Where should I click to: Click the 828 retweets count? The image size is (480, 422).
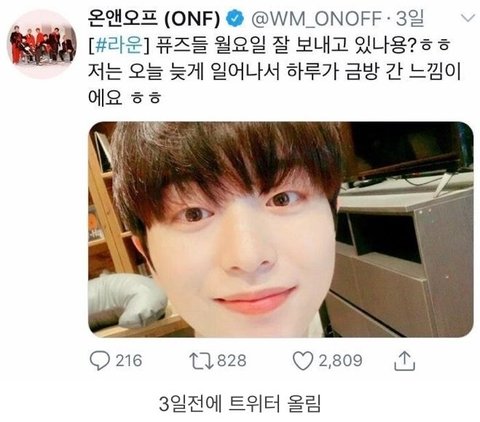232,361
